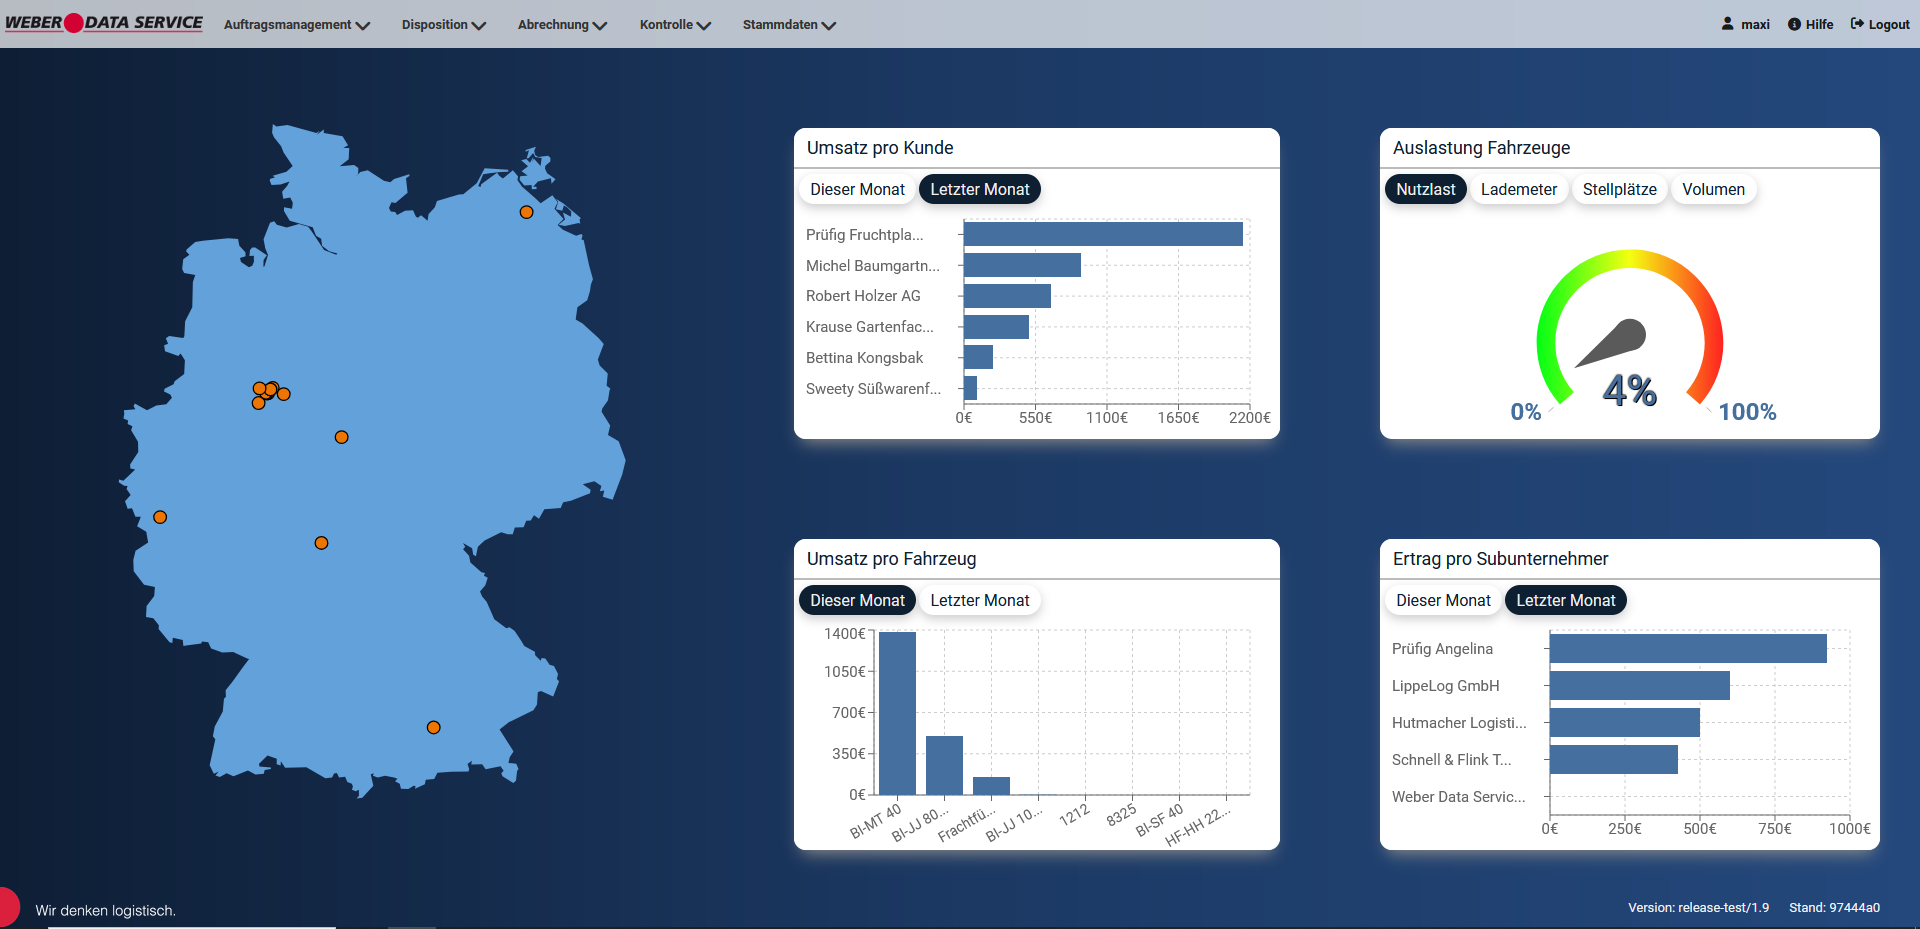The width and height of the screenshot is (1920, 929).
Task: Switch Ertrag pro Subunternehmer to Dieser Monat
Action: 1443,600
